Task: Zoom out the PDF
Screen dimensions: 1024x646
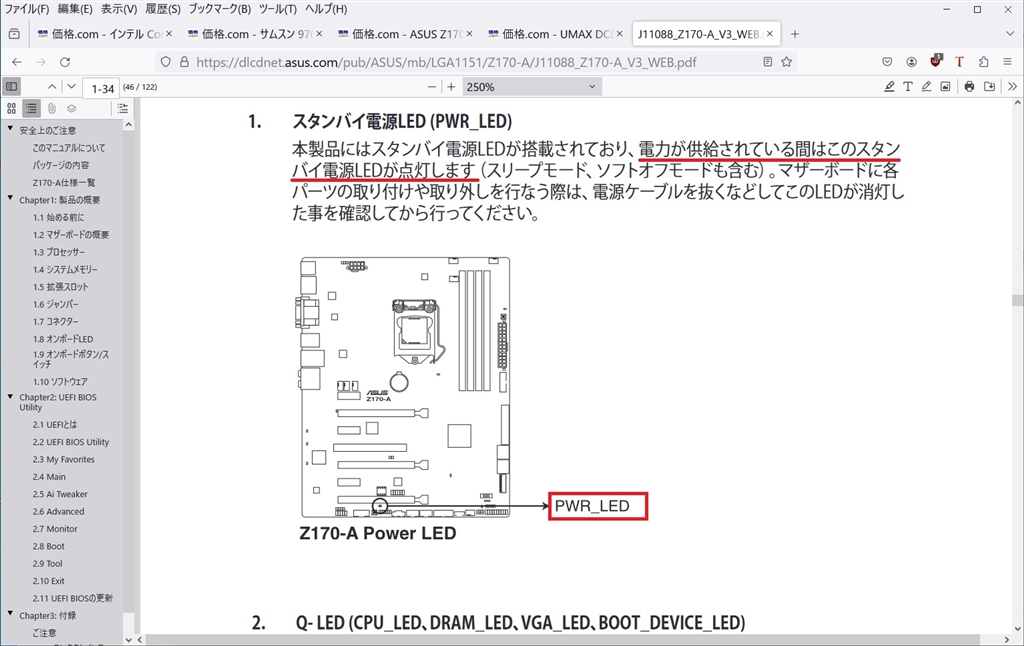Action: point(432,87)
